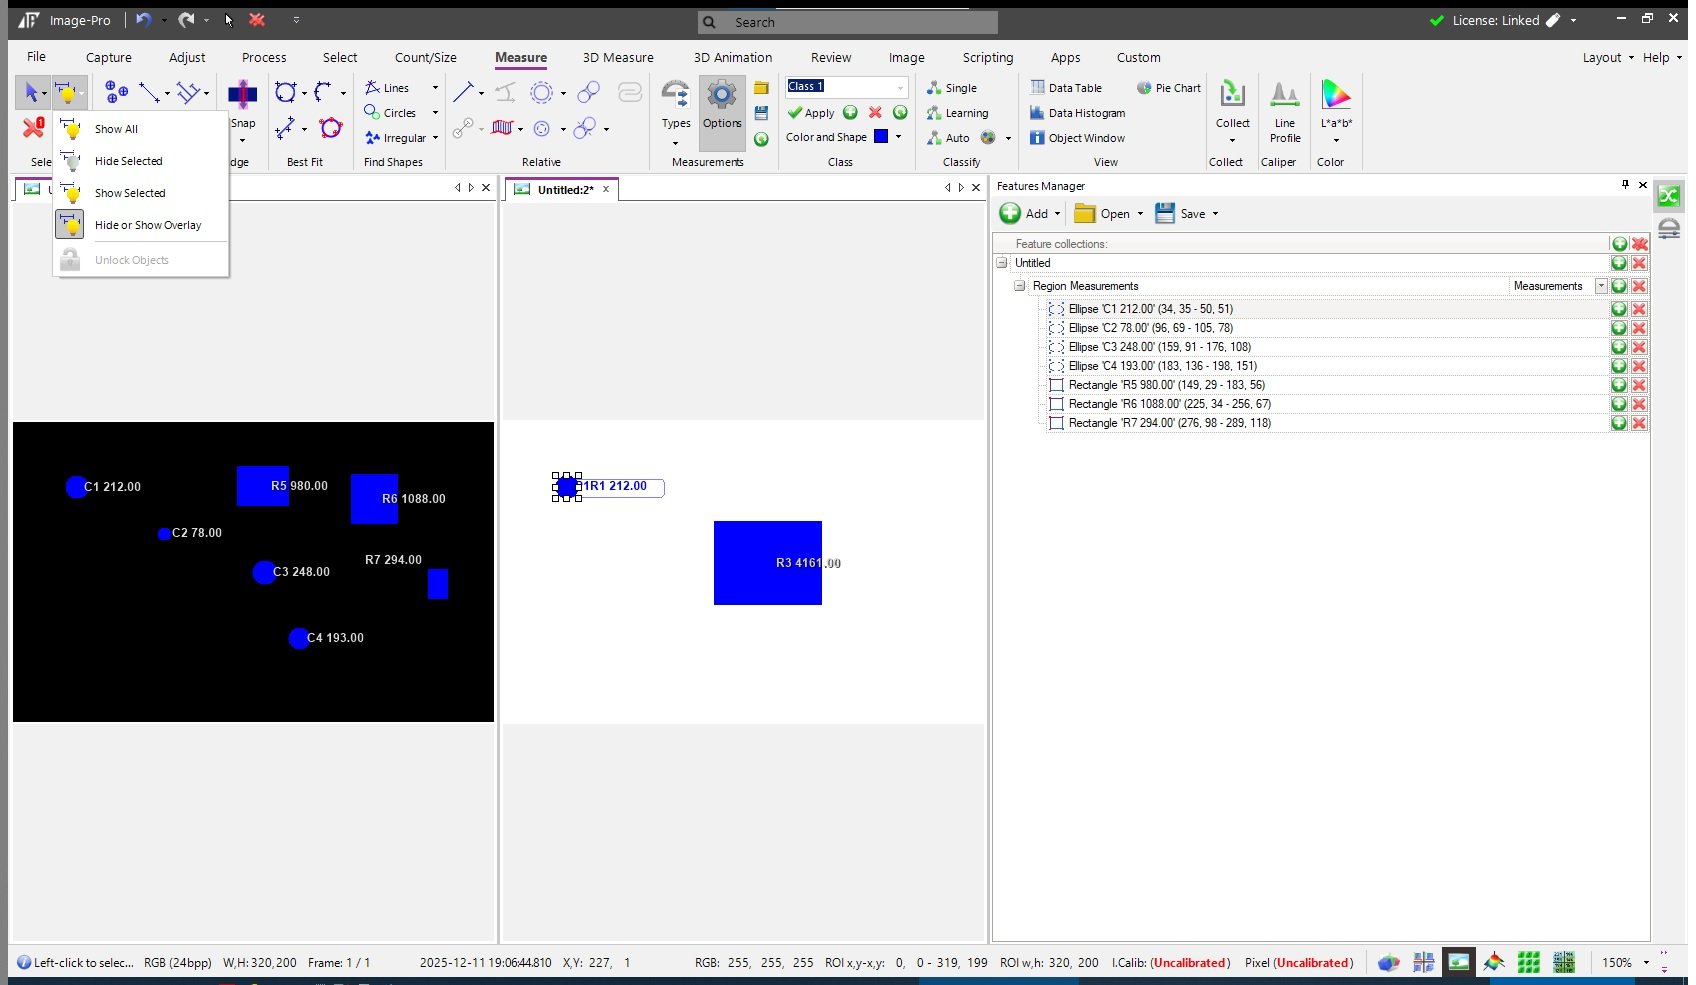1696x985 pixels.
Task: Open the Irregular find shapes dropdown arrow
Action: click(x=435, y=138)
